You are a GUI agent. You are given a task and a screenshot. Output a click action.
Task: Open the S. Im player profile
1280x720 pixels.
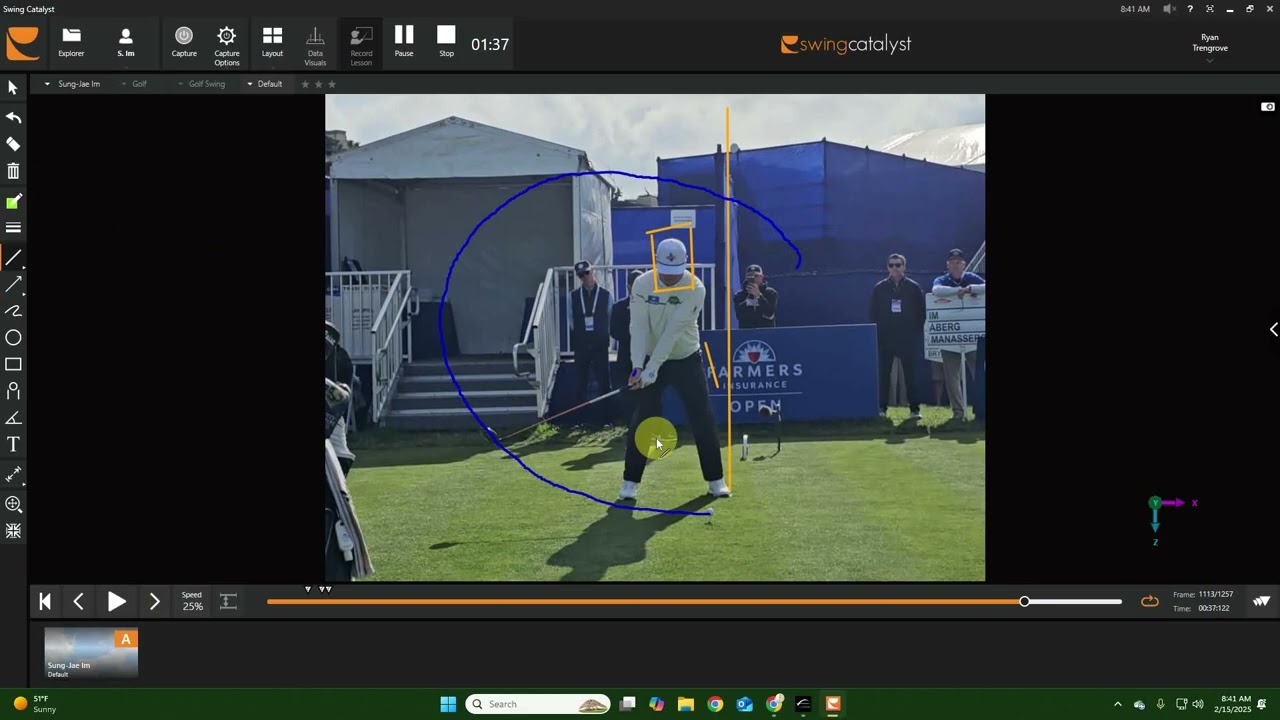pos(125,43)
